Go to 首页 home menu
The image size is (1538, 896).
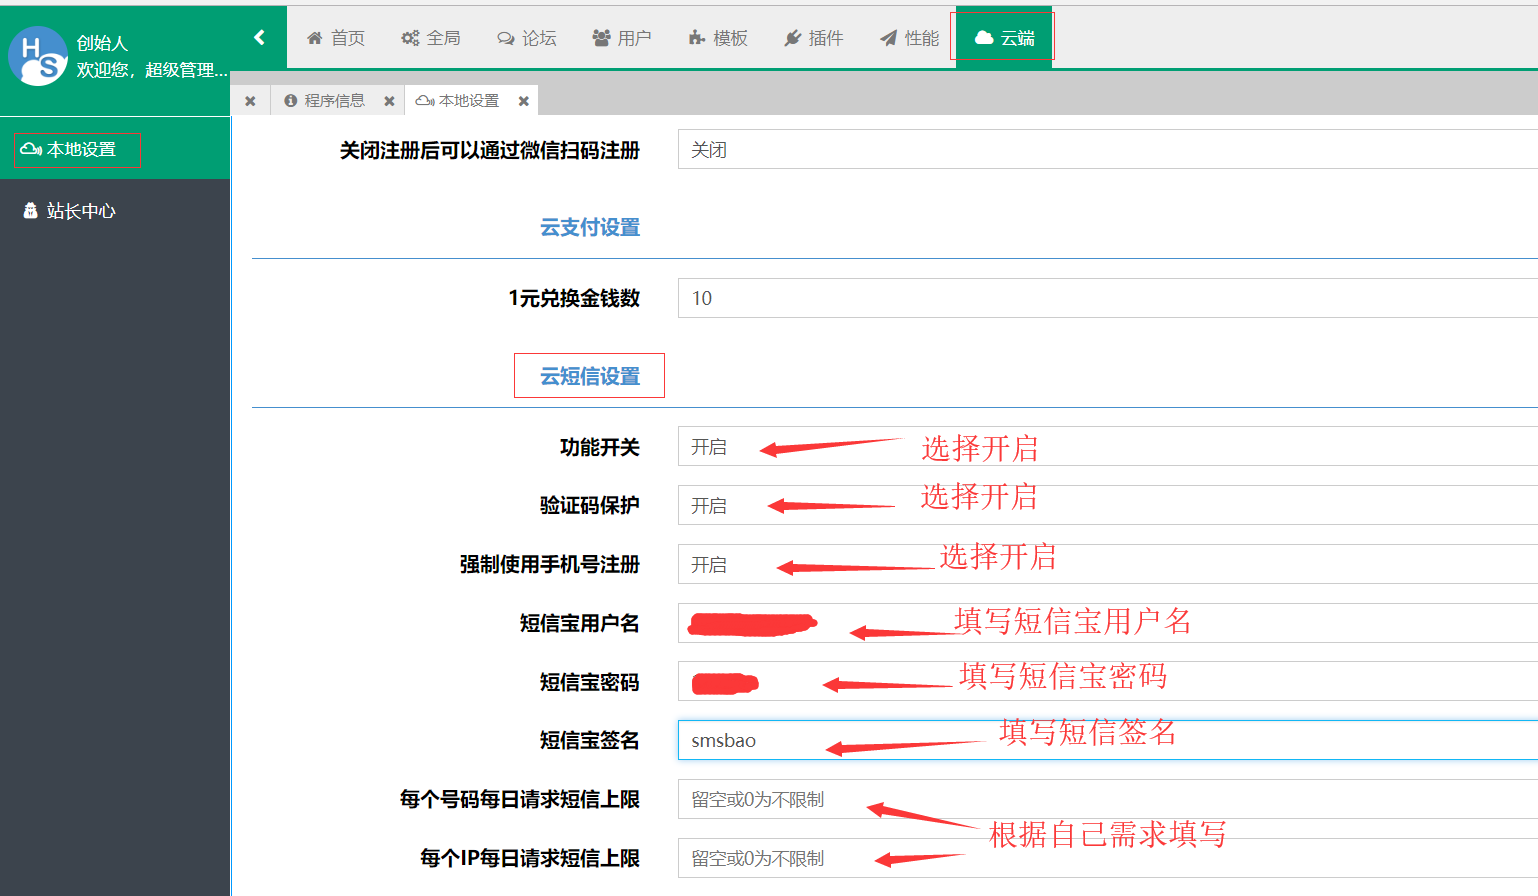tap(336, 38)
